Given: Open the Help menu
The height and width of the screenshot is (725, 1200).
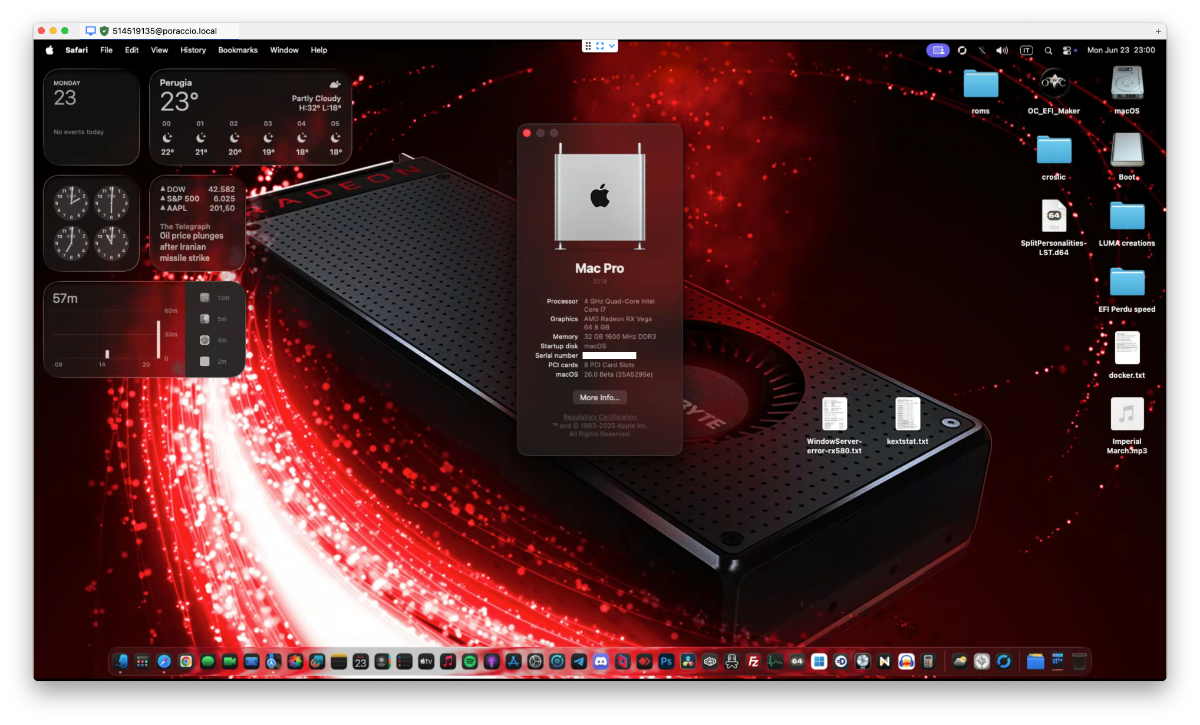Looking at the screenshot, I should point(319,50).
